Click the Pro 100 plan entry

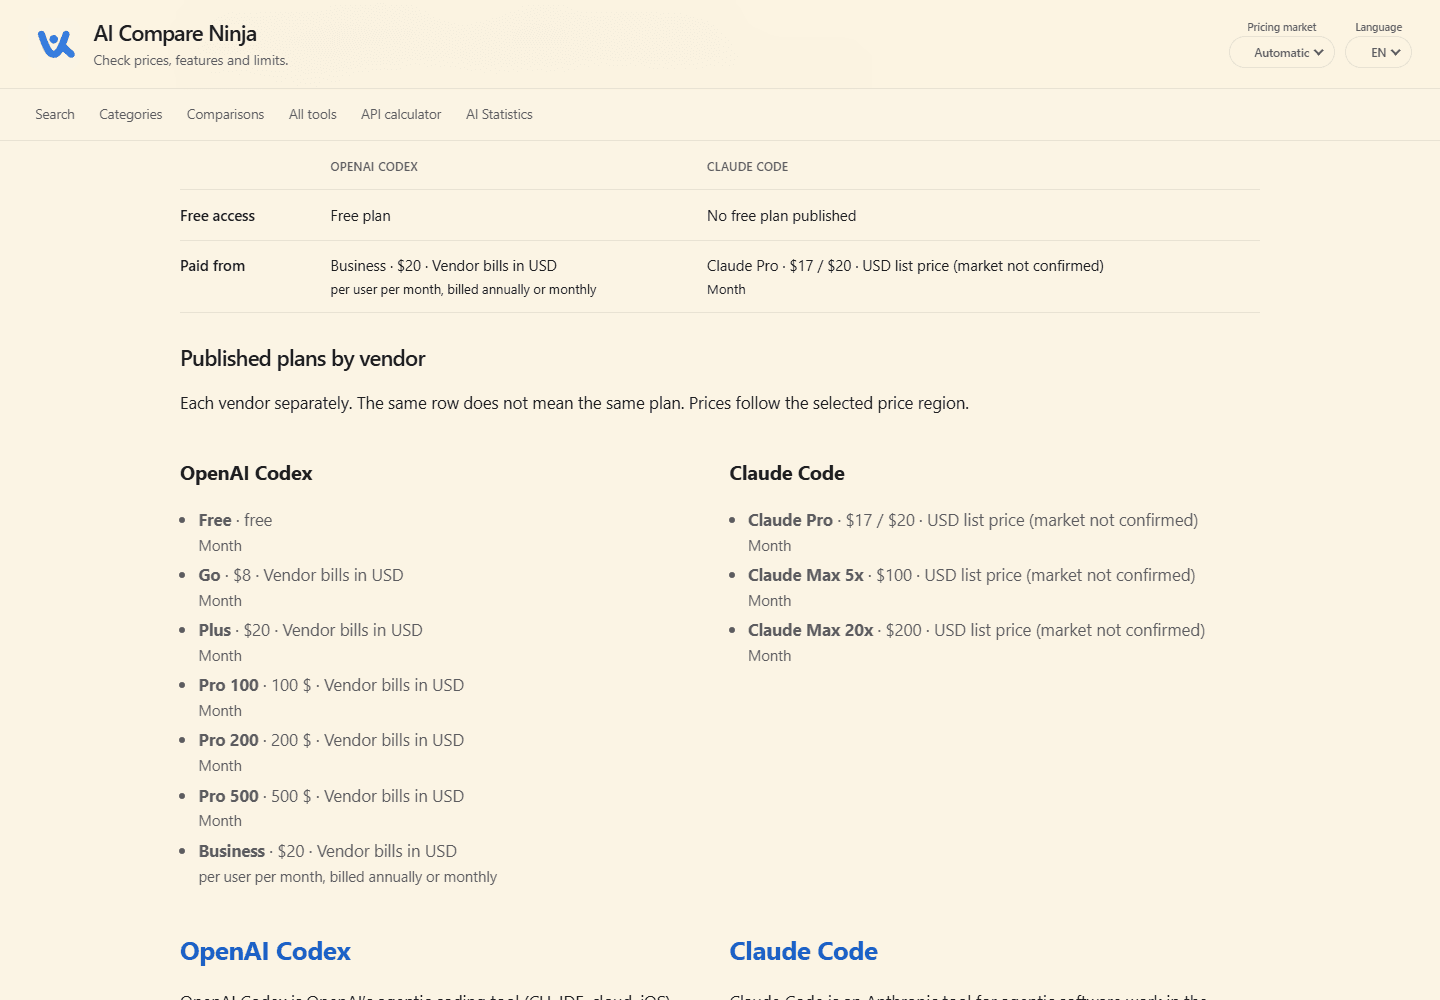click(x=331, y=697)
